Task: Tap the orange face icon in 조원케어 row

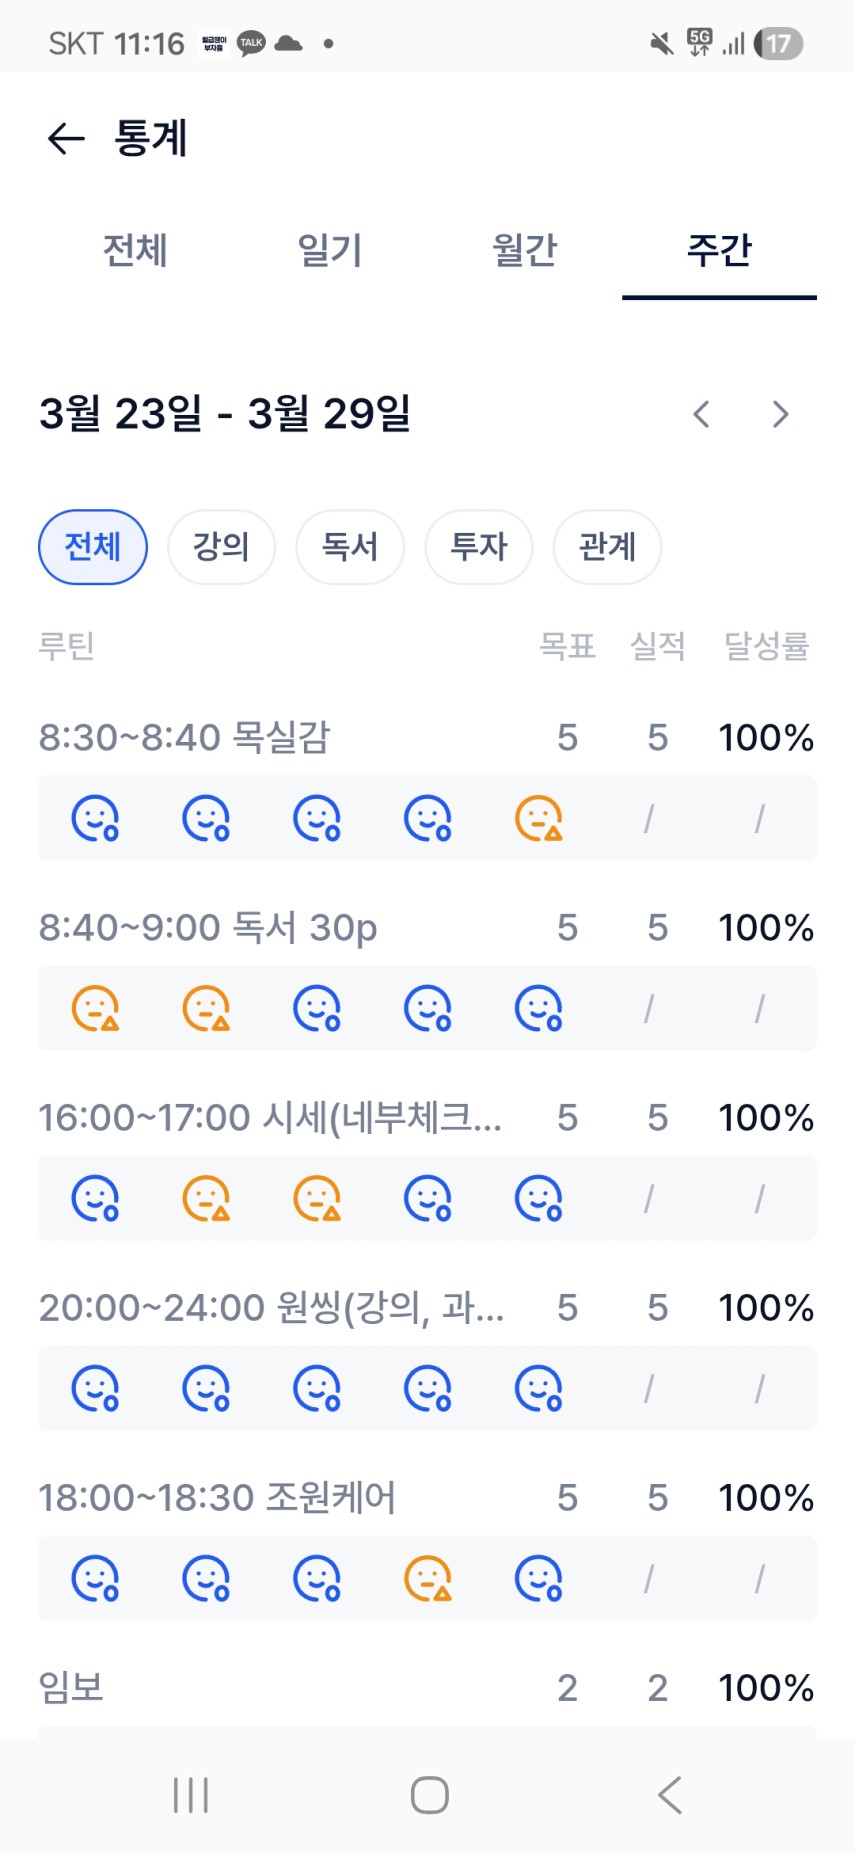Action: [x=427, y=1578]
